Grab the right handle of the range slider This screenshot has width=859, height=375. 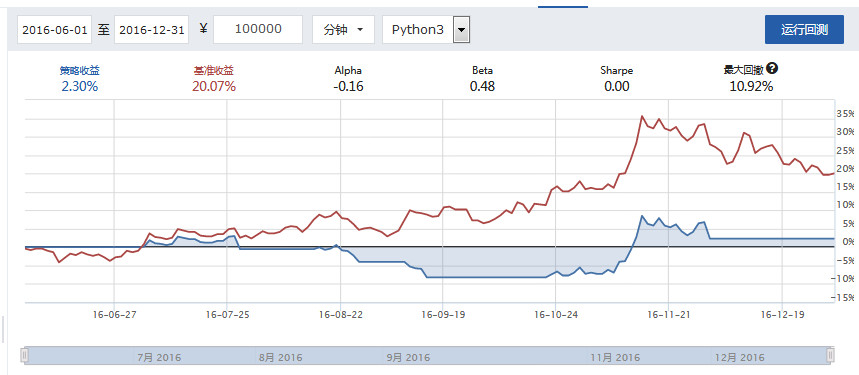click(x=831, y=355)
